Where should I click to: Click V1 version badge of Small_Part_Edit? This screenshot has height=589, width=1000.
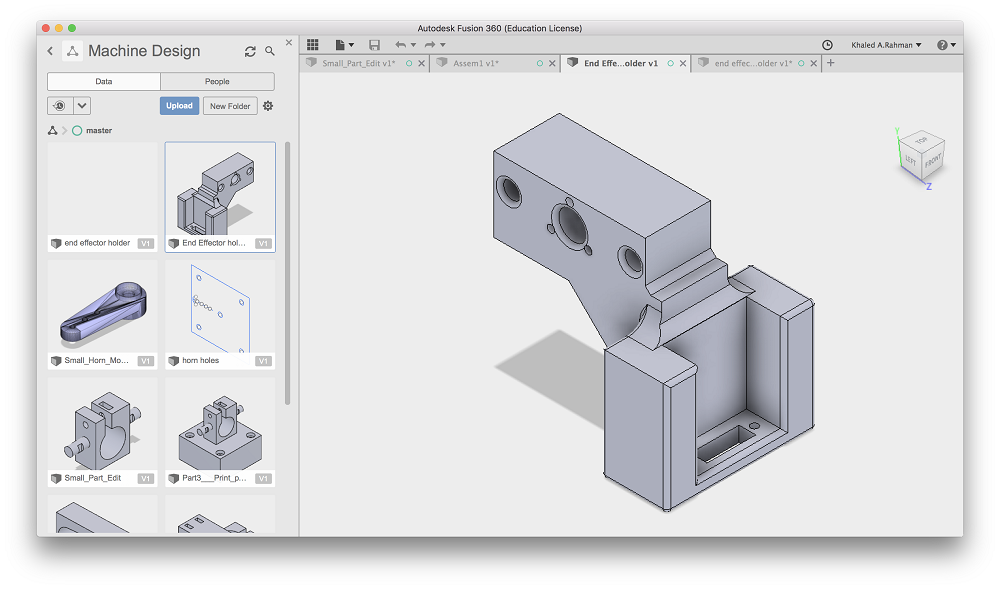tap(145, 479)
